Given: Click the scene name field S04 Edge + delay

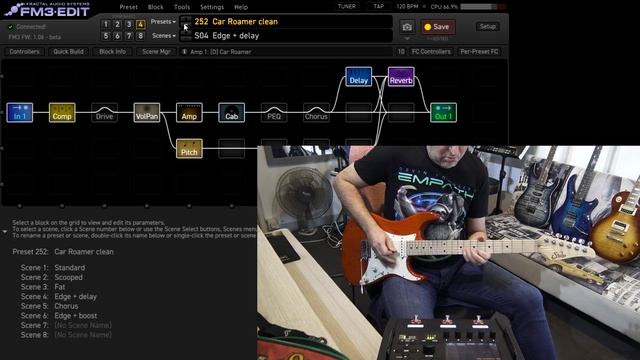Looking at the screenshot, I should click(293, 36).
